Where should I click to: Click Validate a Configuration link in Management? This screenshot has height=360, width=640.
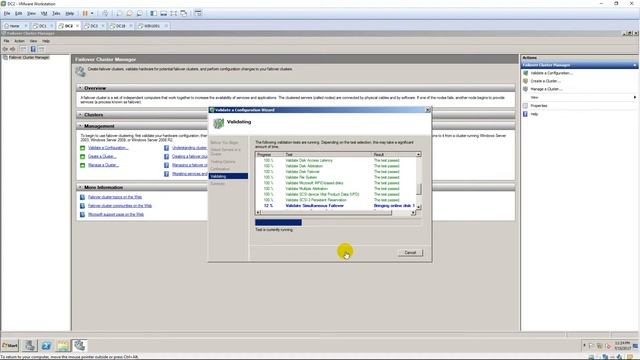(x=108, y=148)
